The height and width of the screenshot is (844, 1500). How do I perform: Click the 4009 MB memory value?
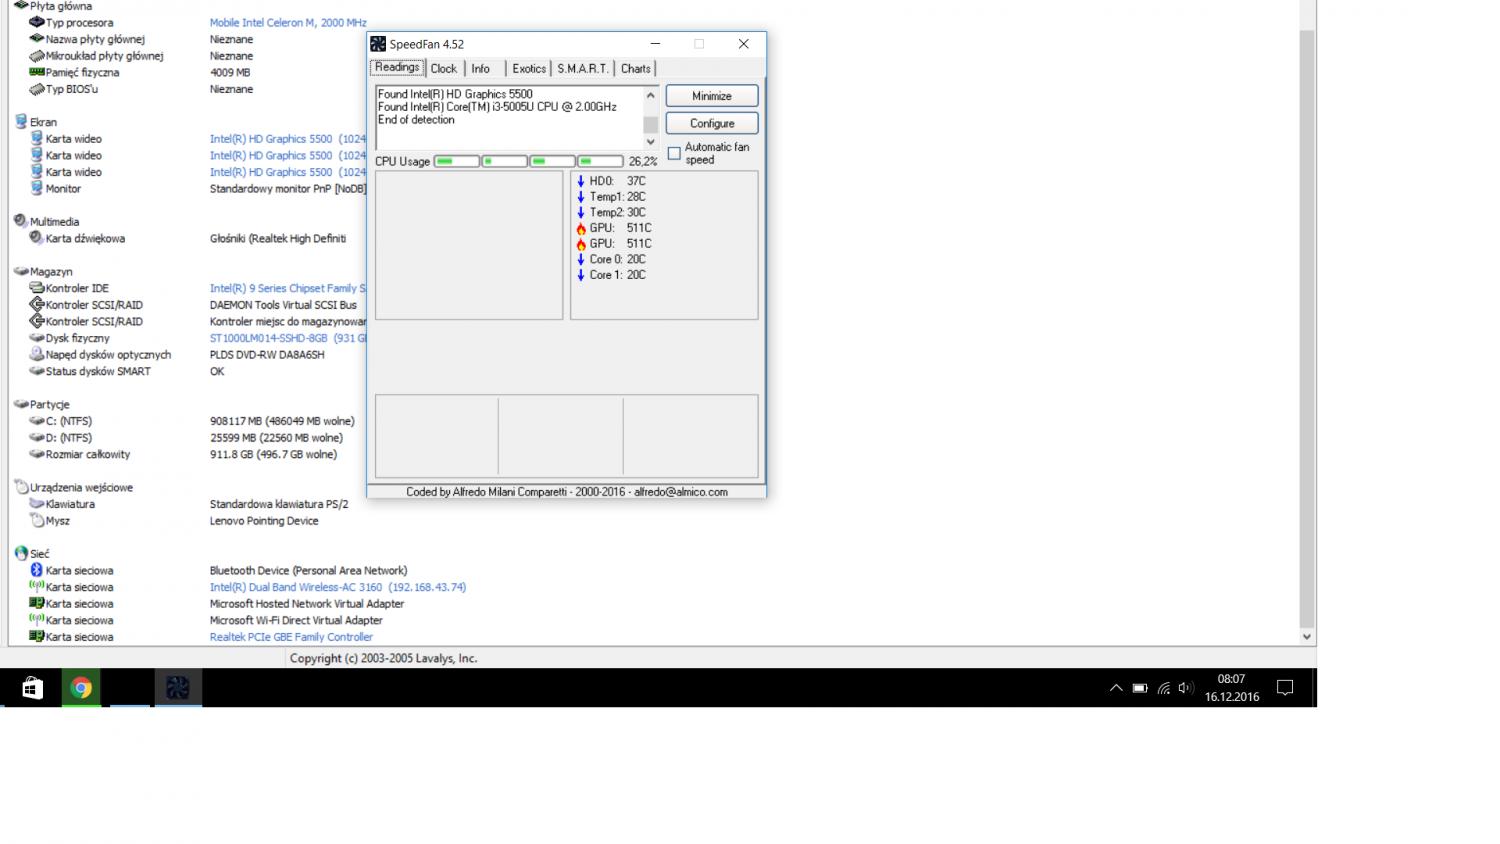230,72
